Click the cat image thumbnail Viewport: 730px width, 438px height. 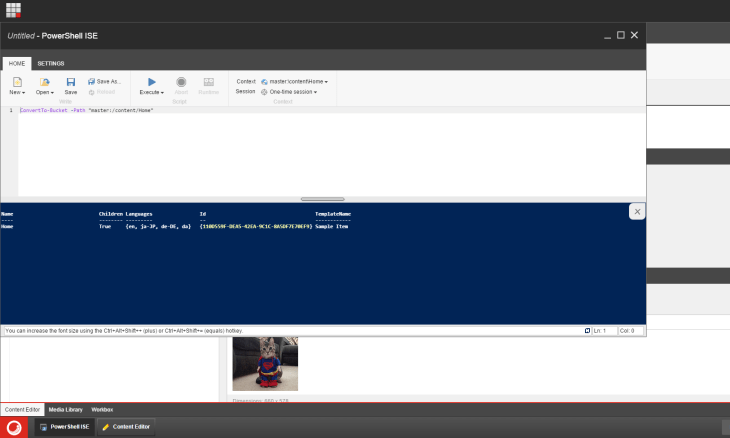tap(265, 364)
